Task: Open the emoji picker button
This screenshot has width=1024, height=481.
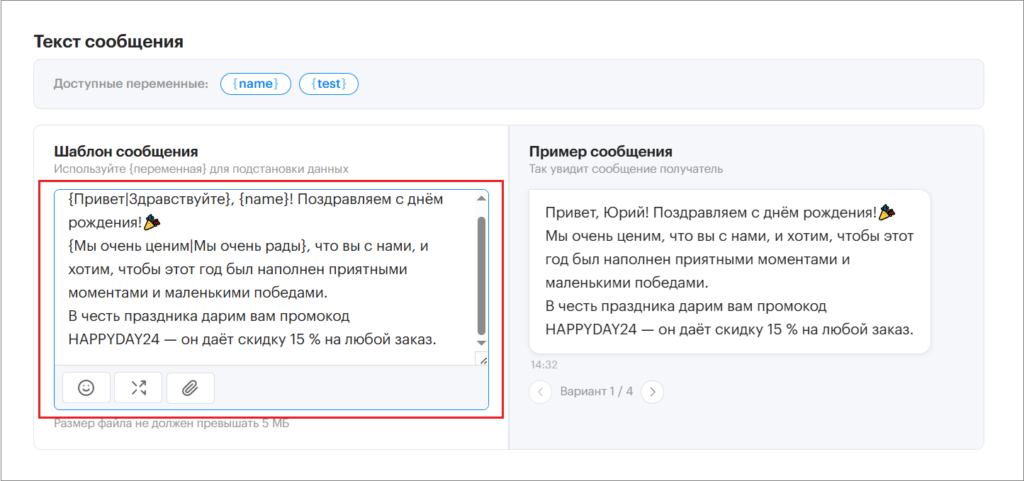Action: (86, 388)
